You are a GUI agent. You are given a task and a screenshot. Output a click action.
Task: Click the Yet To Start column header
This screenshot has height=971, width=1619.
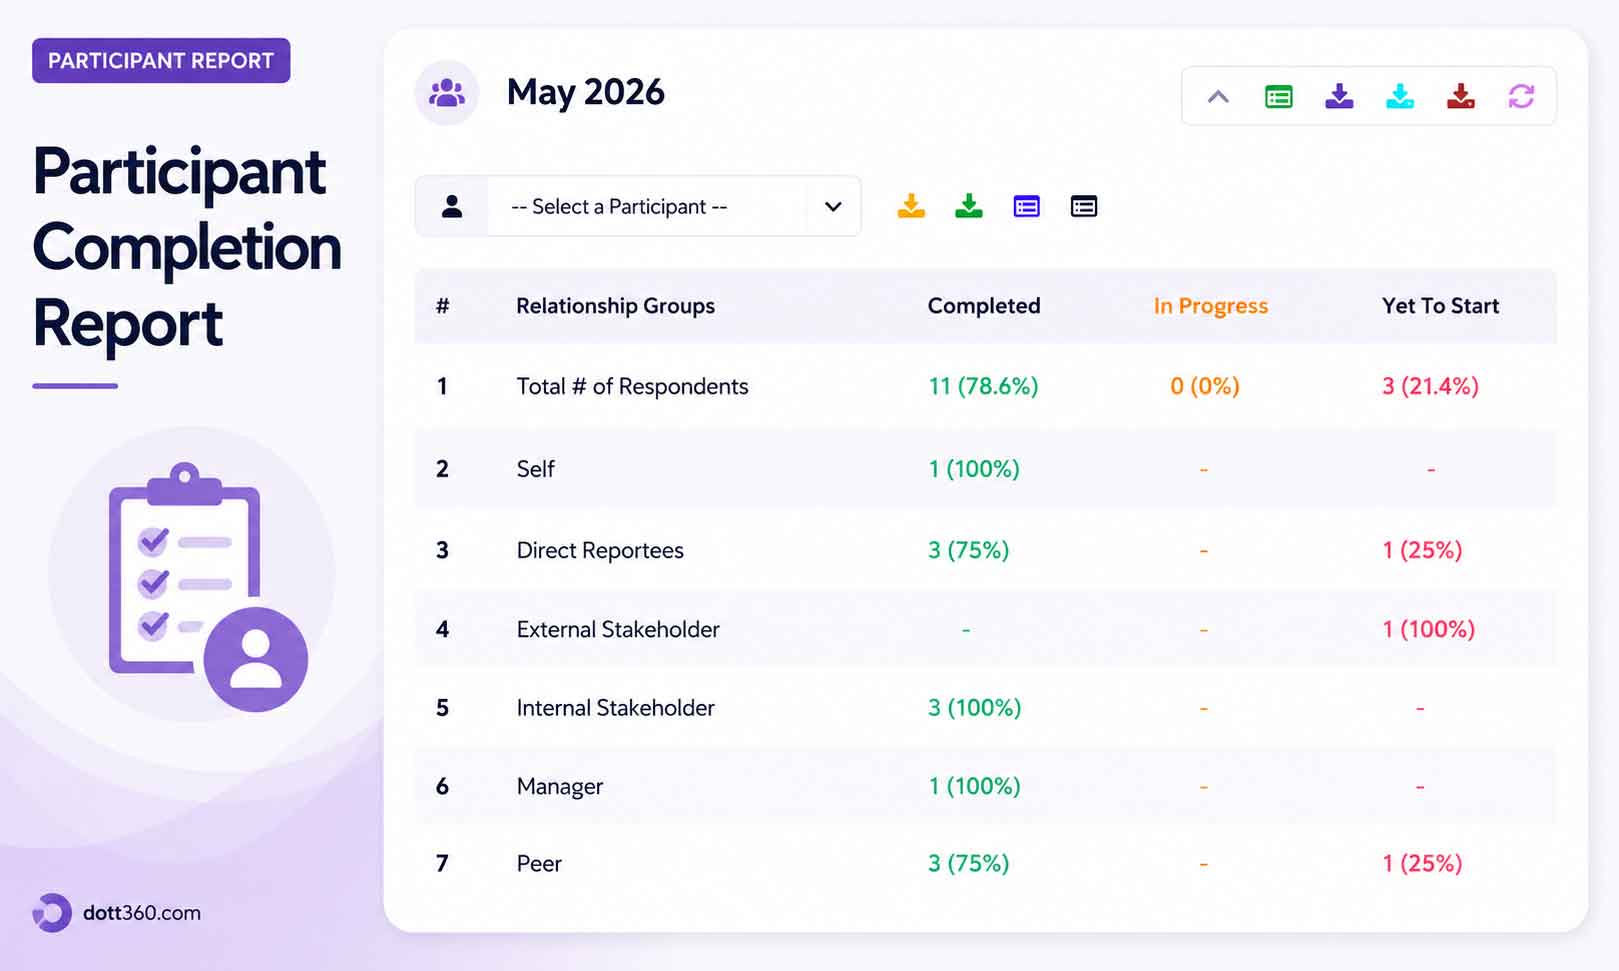click(x=1440, y=306)
